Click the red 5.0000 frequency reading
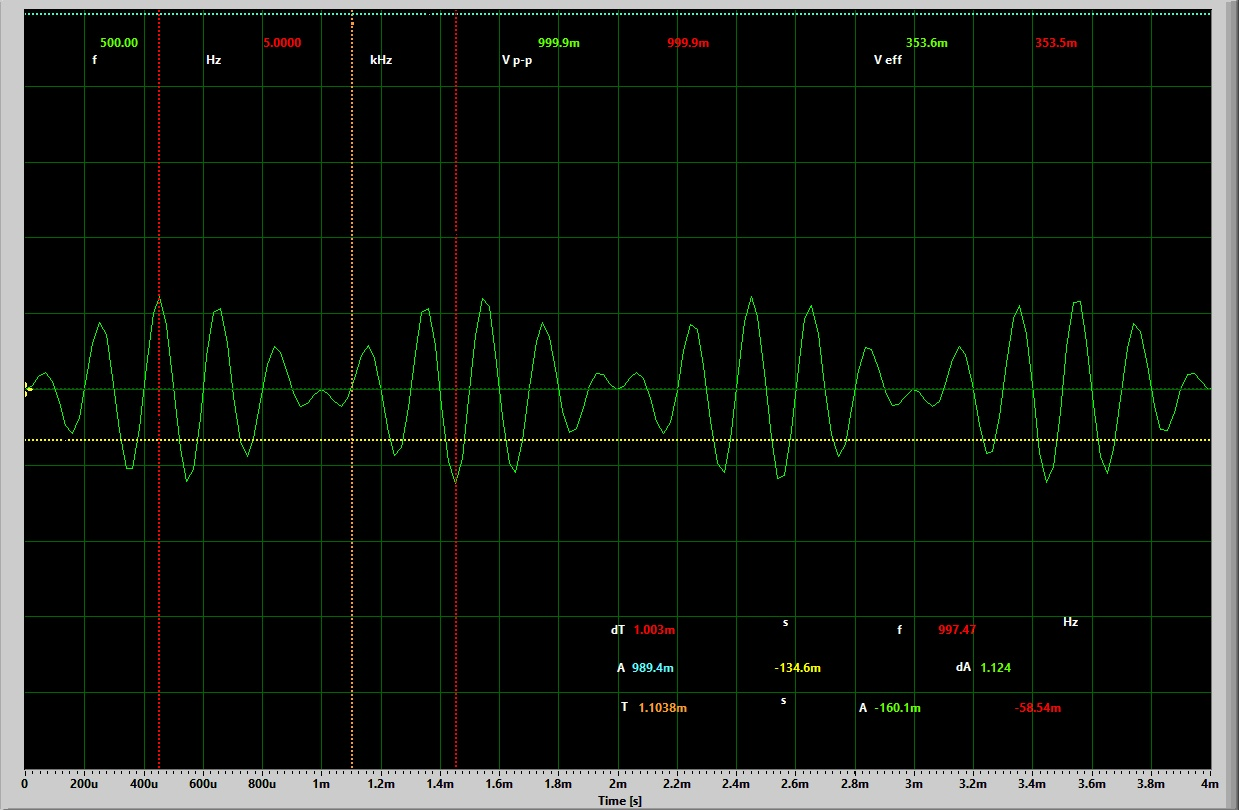Screen dimensions: 1239x810 (x=282, y=43)
